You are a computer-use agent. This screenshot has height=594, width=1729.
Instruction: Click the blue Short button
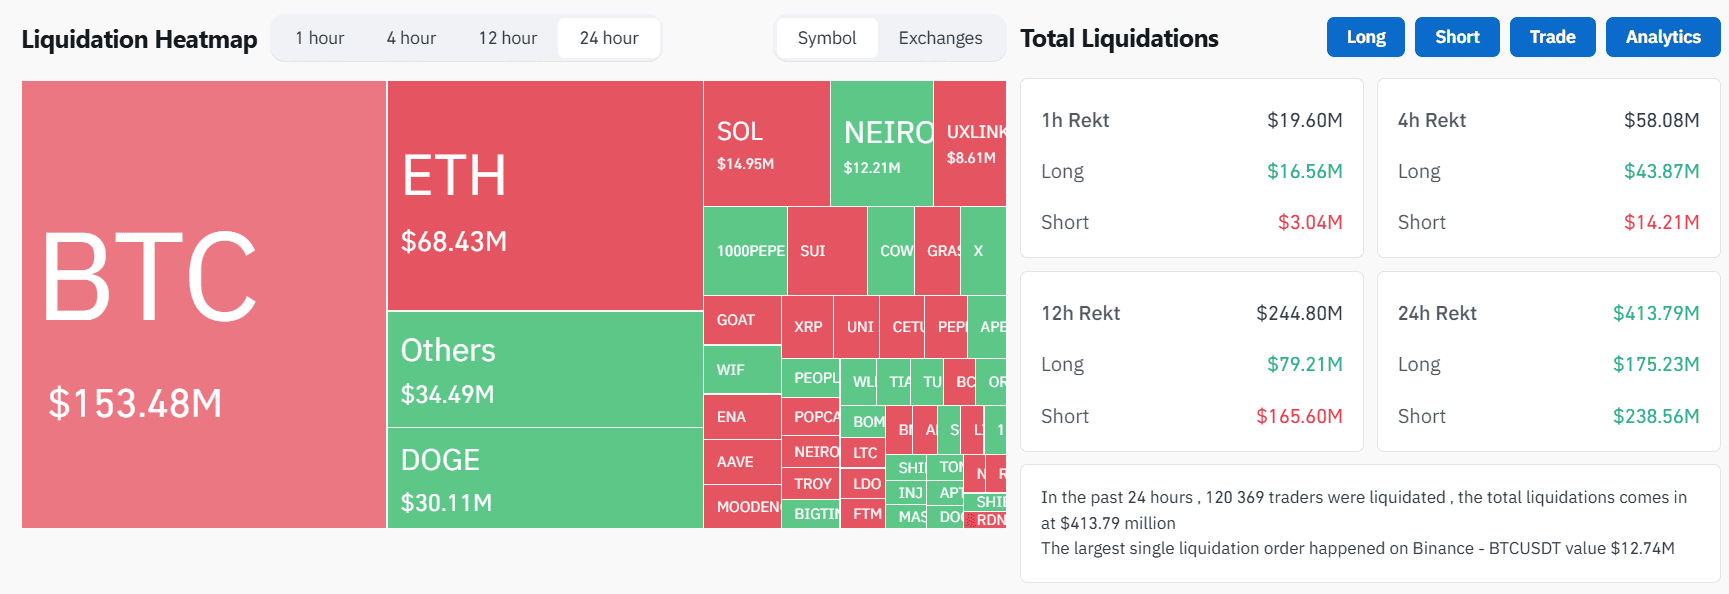coord(1457,37)
